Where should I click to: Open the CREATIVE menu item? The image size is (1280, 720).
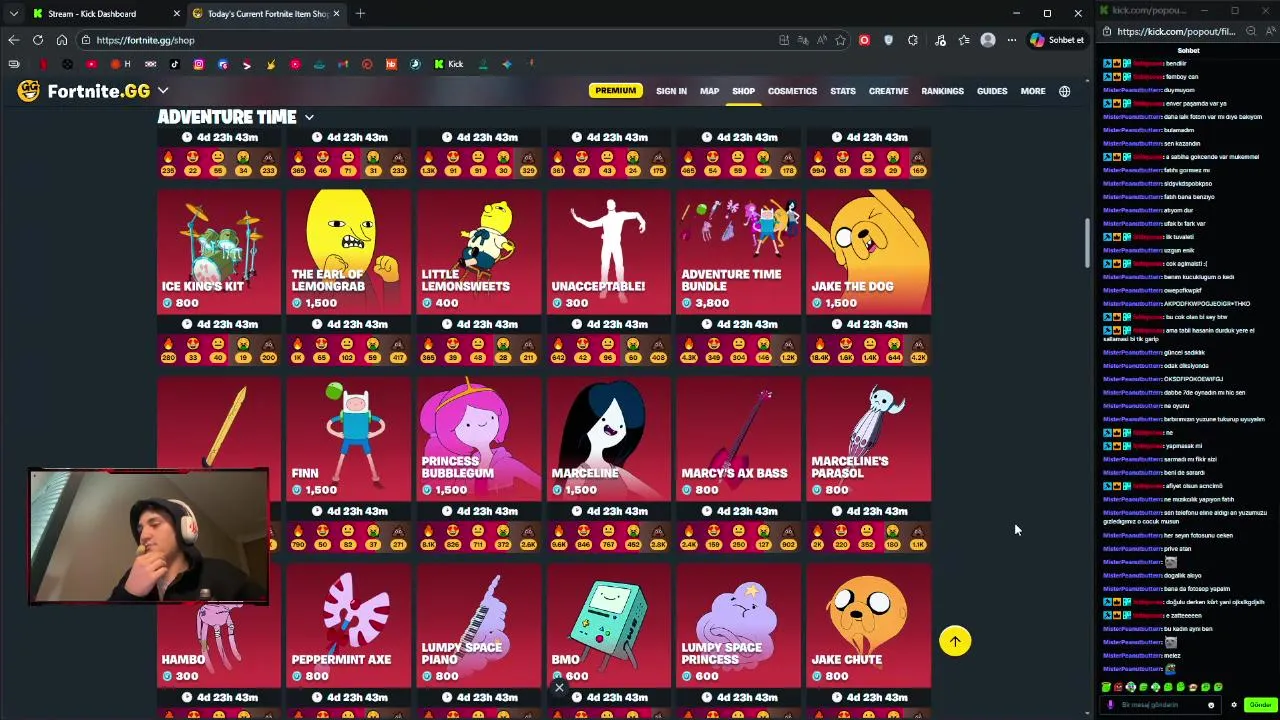(x=888, y=91)
